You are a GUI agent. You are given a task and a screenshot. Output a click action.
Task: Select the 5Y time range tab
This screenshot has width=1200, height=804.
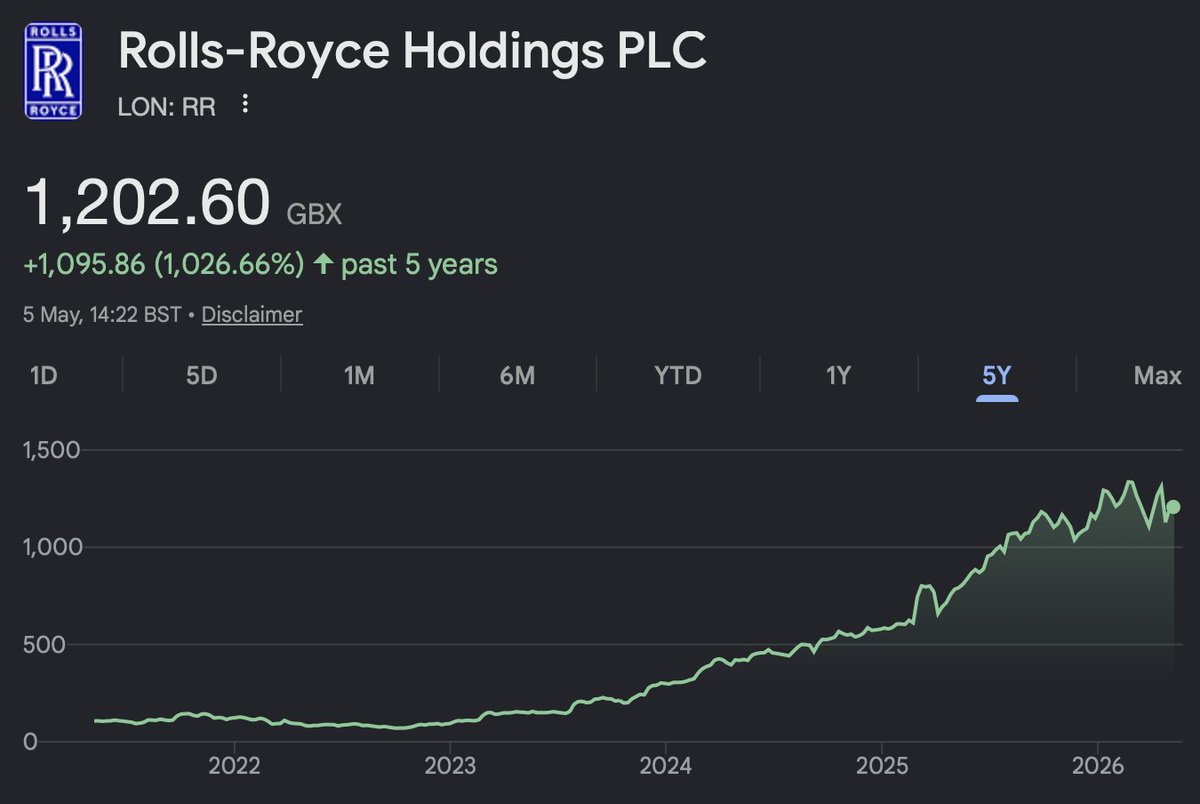(997, 376)
